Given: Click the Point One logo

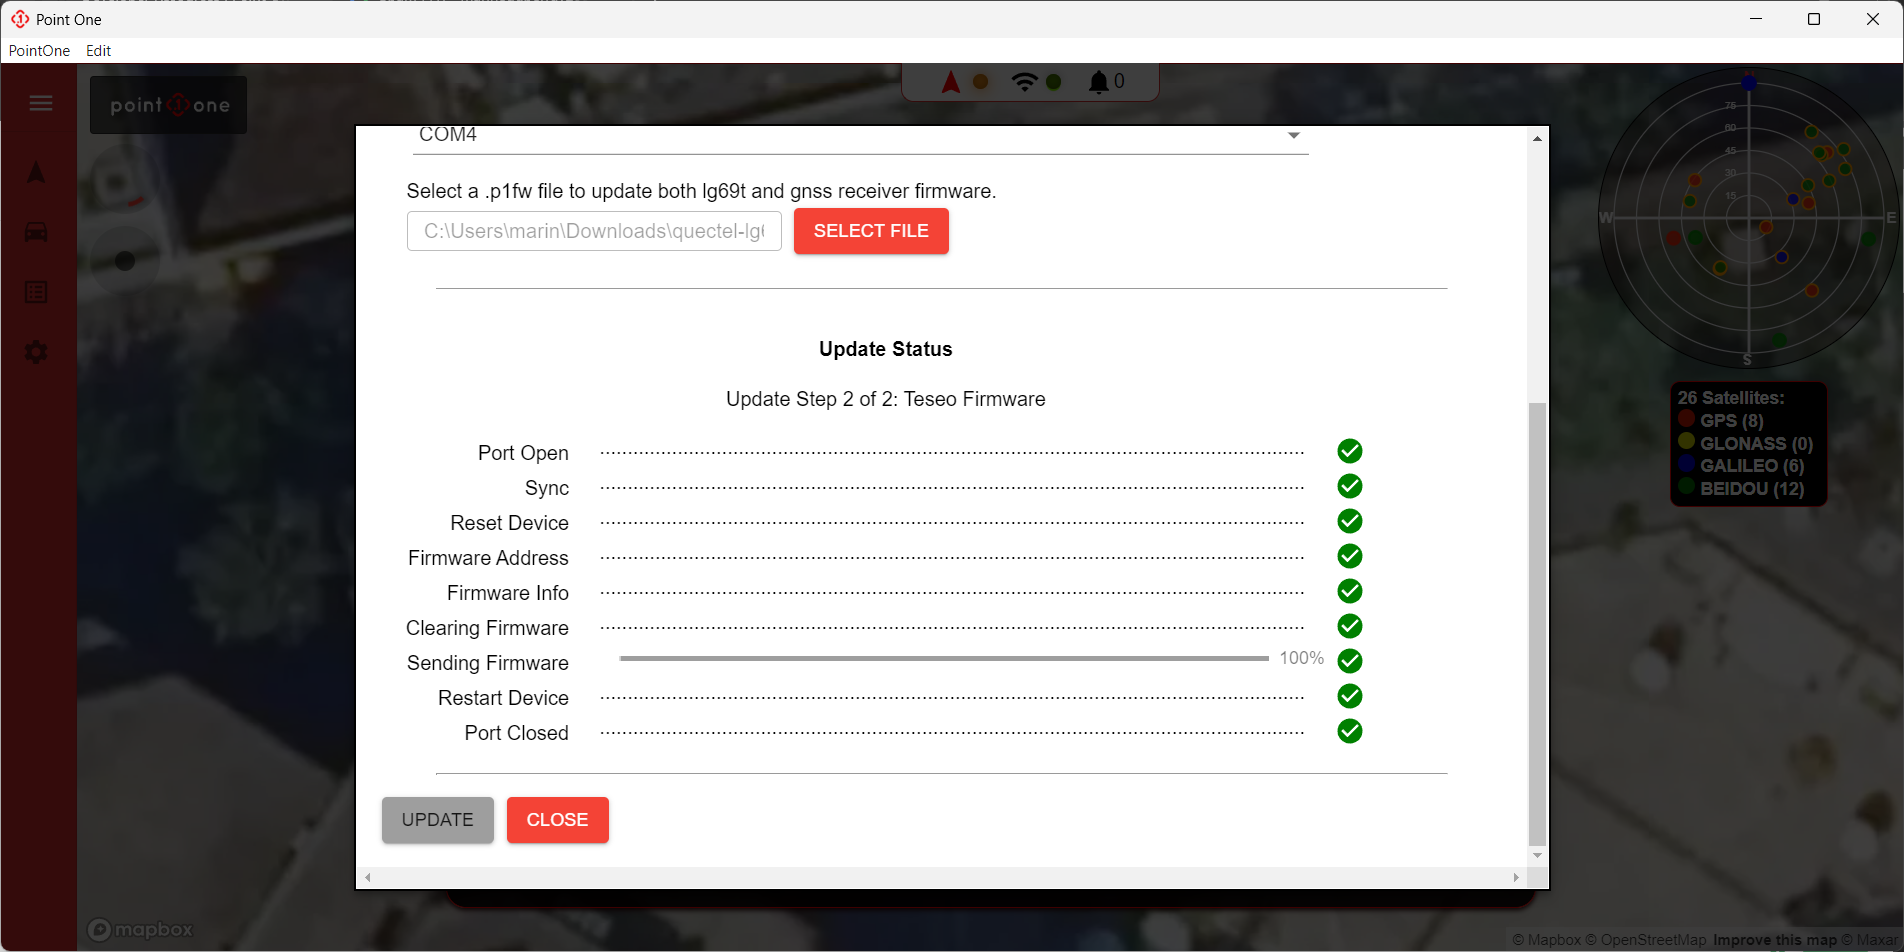Looking at the screenshot, I should tap(169, 105).
